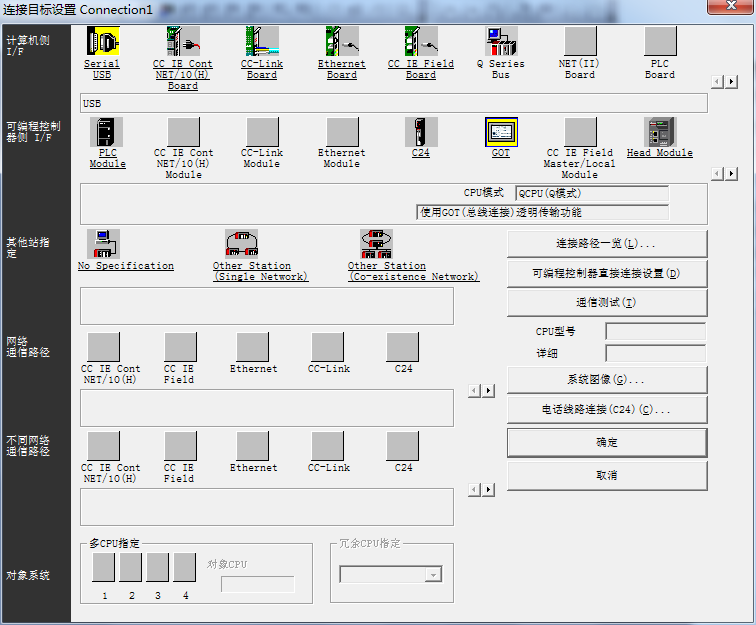The image size is (756, 625).
Task: Pick the Ethernet Board icon
Action: coord(342,42)
